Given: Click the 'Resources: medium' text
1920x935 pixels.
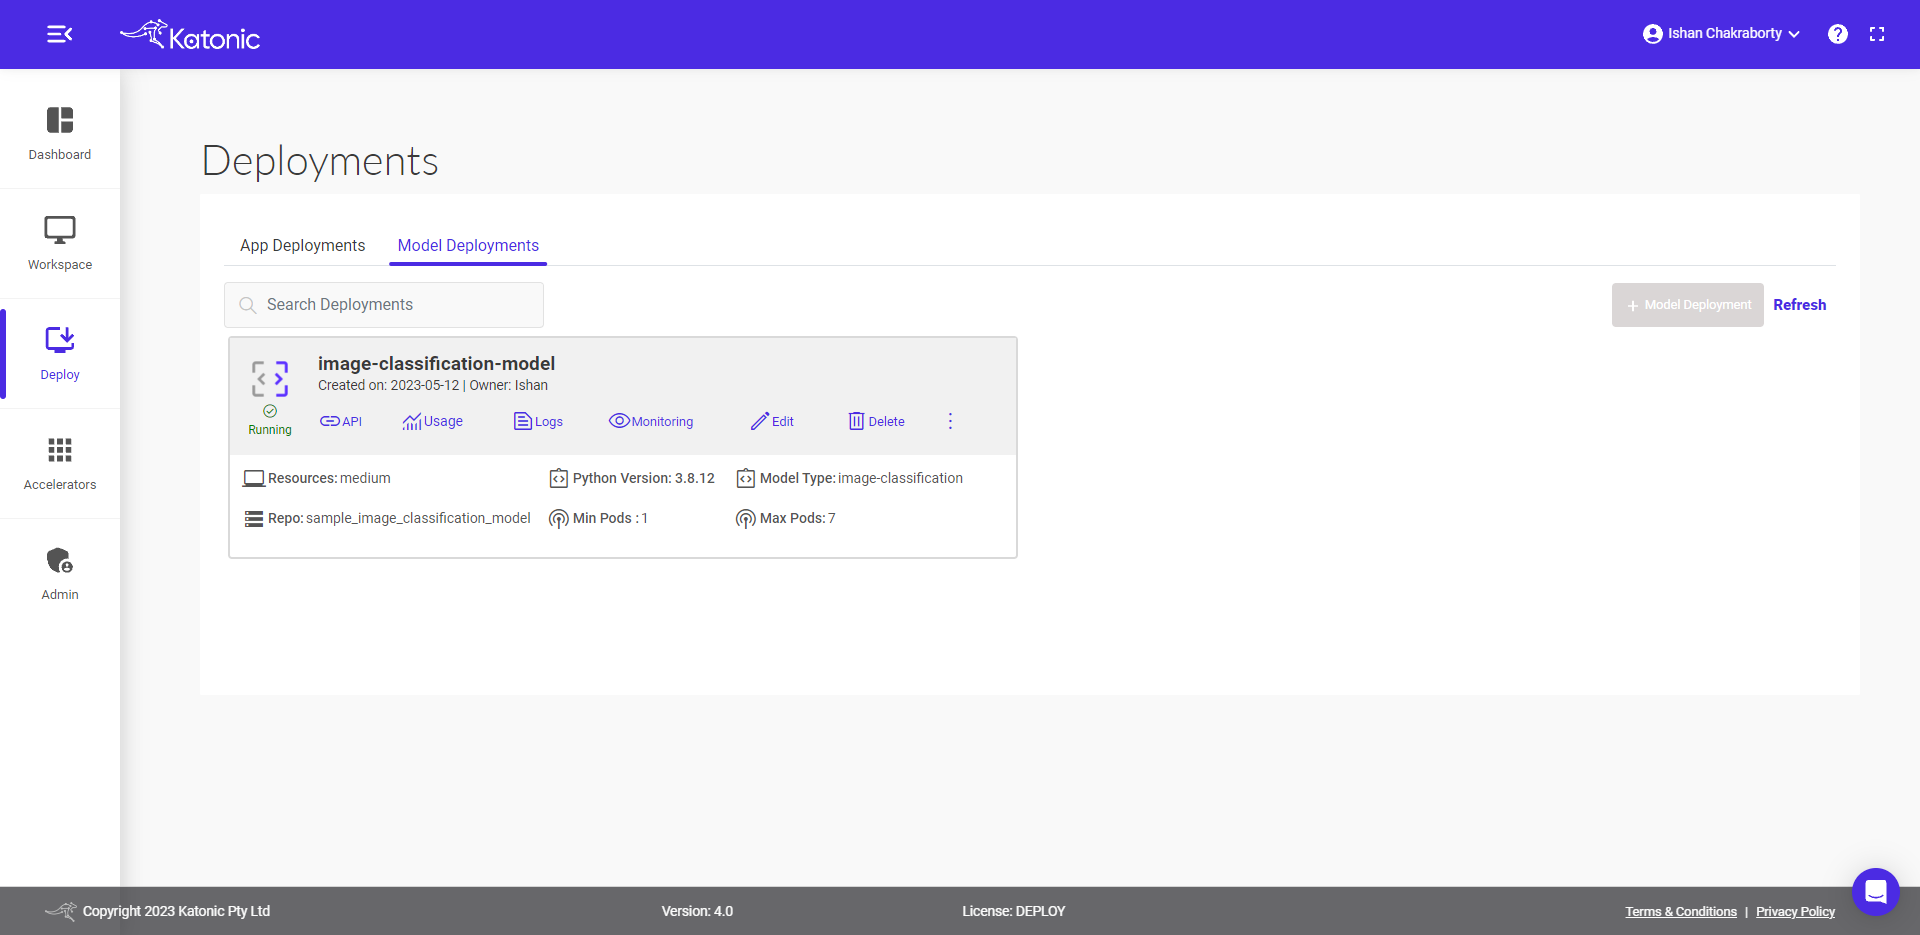Looking at the screenshot, I should pyautogui.click(x=329, y=478).
